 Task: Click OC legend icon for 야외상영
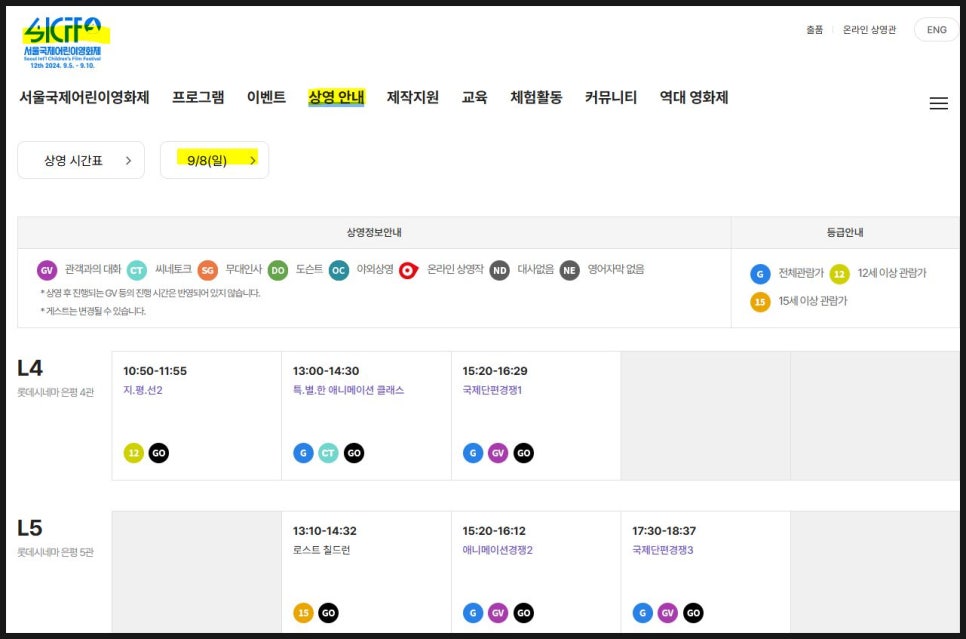(x=338, y=270)
